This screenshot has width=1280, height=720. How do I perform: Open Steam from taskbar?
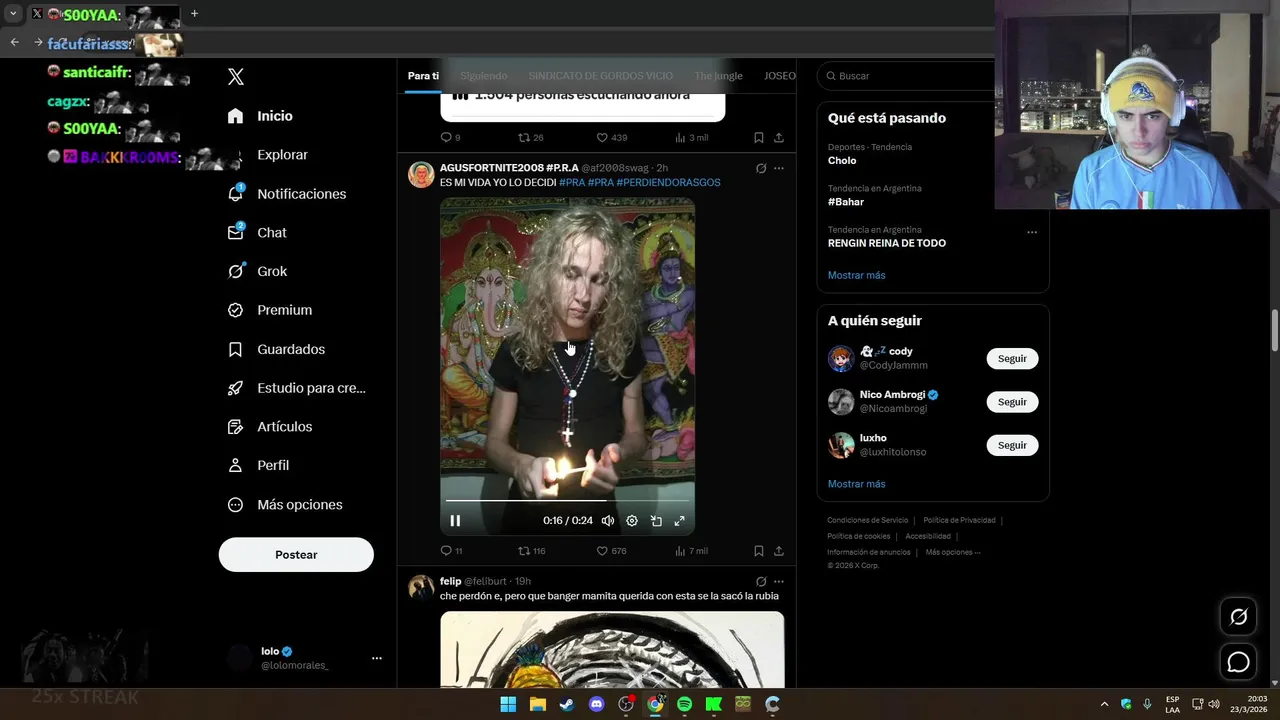(x=567, y=704)
